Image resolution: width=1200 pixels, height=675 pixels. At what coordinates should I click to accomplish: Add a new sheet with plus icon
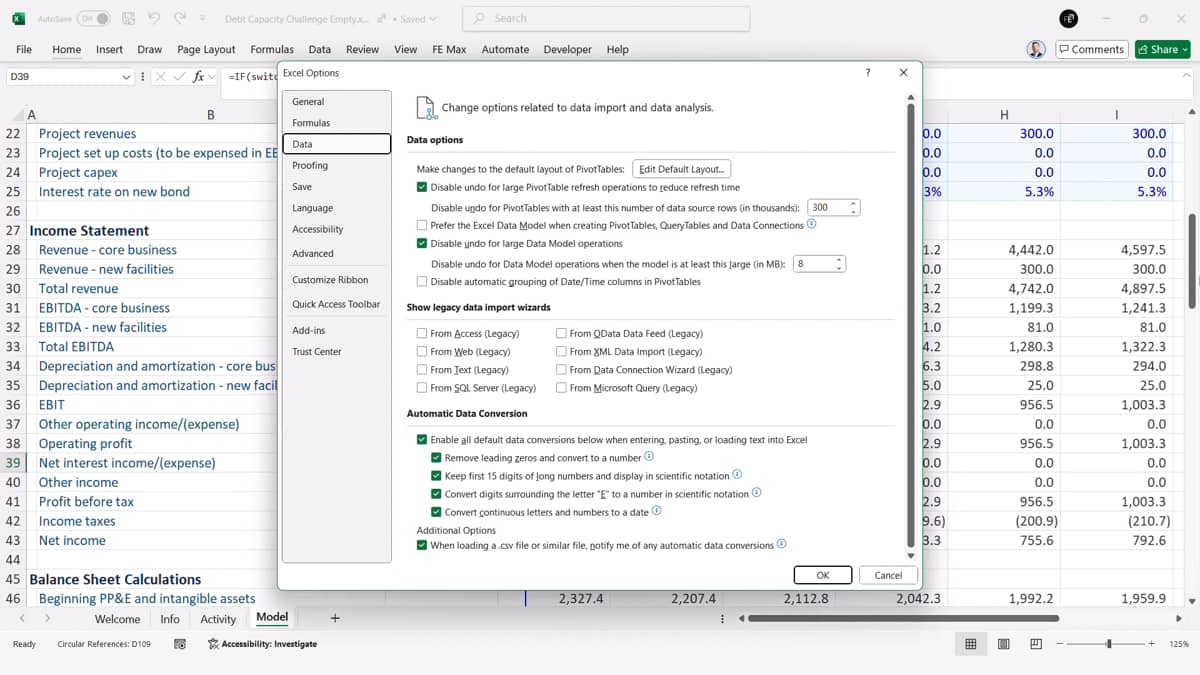(335, 618)
